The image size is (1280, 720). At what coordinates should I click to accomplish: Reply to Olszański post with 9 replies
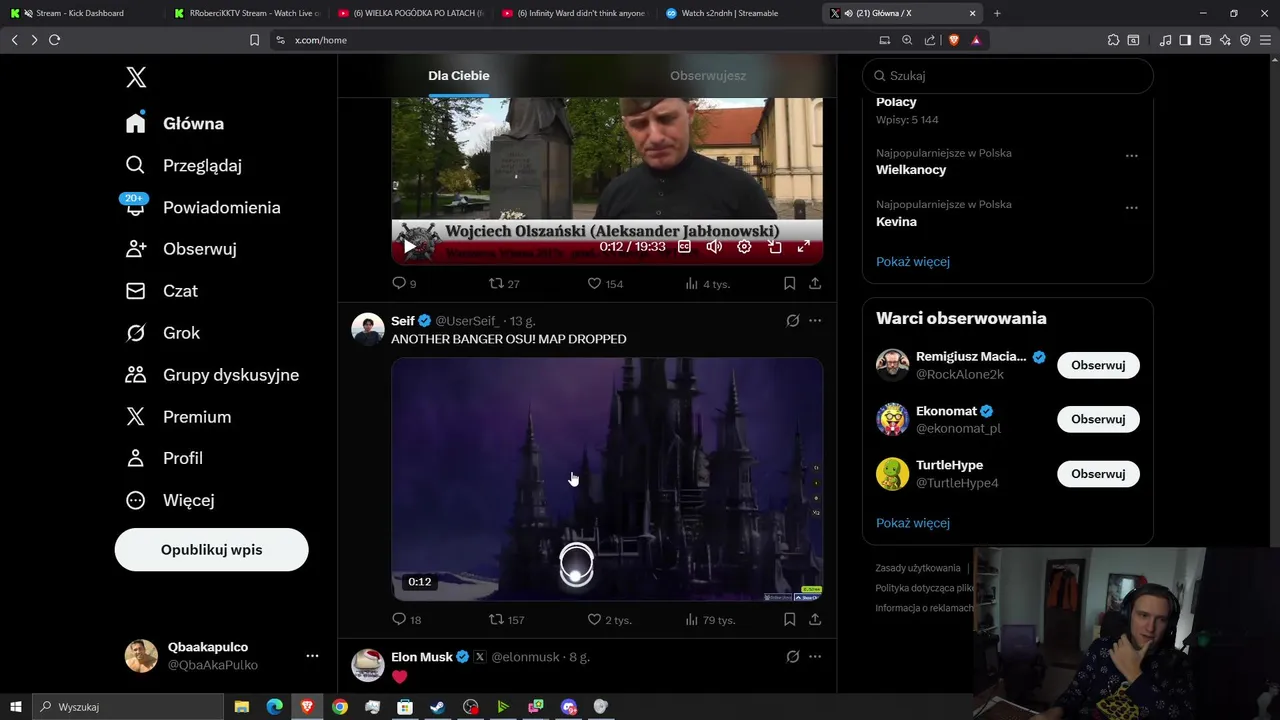[x=404, y=284]
